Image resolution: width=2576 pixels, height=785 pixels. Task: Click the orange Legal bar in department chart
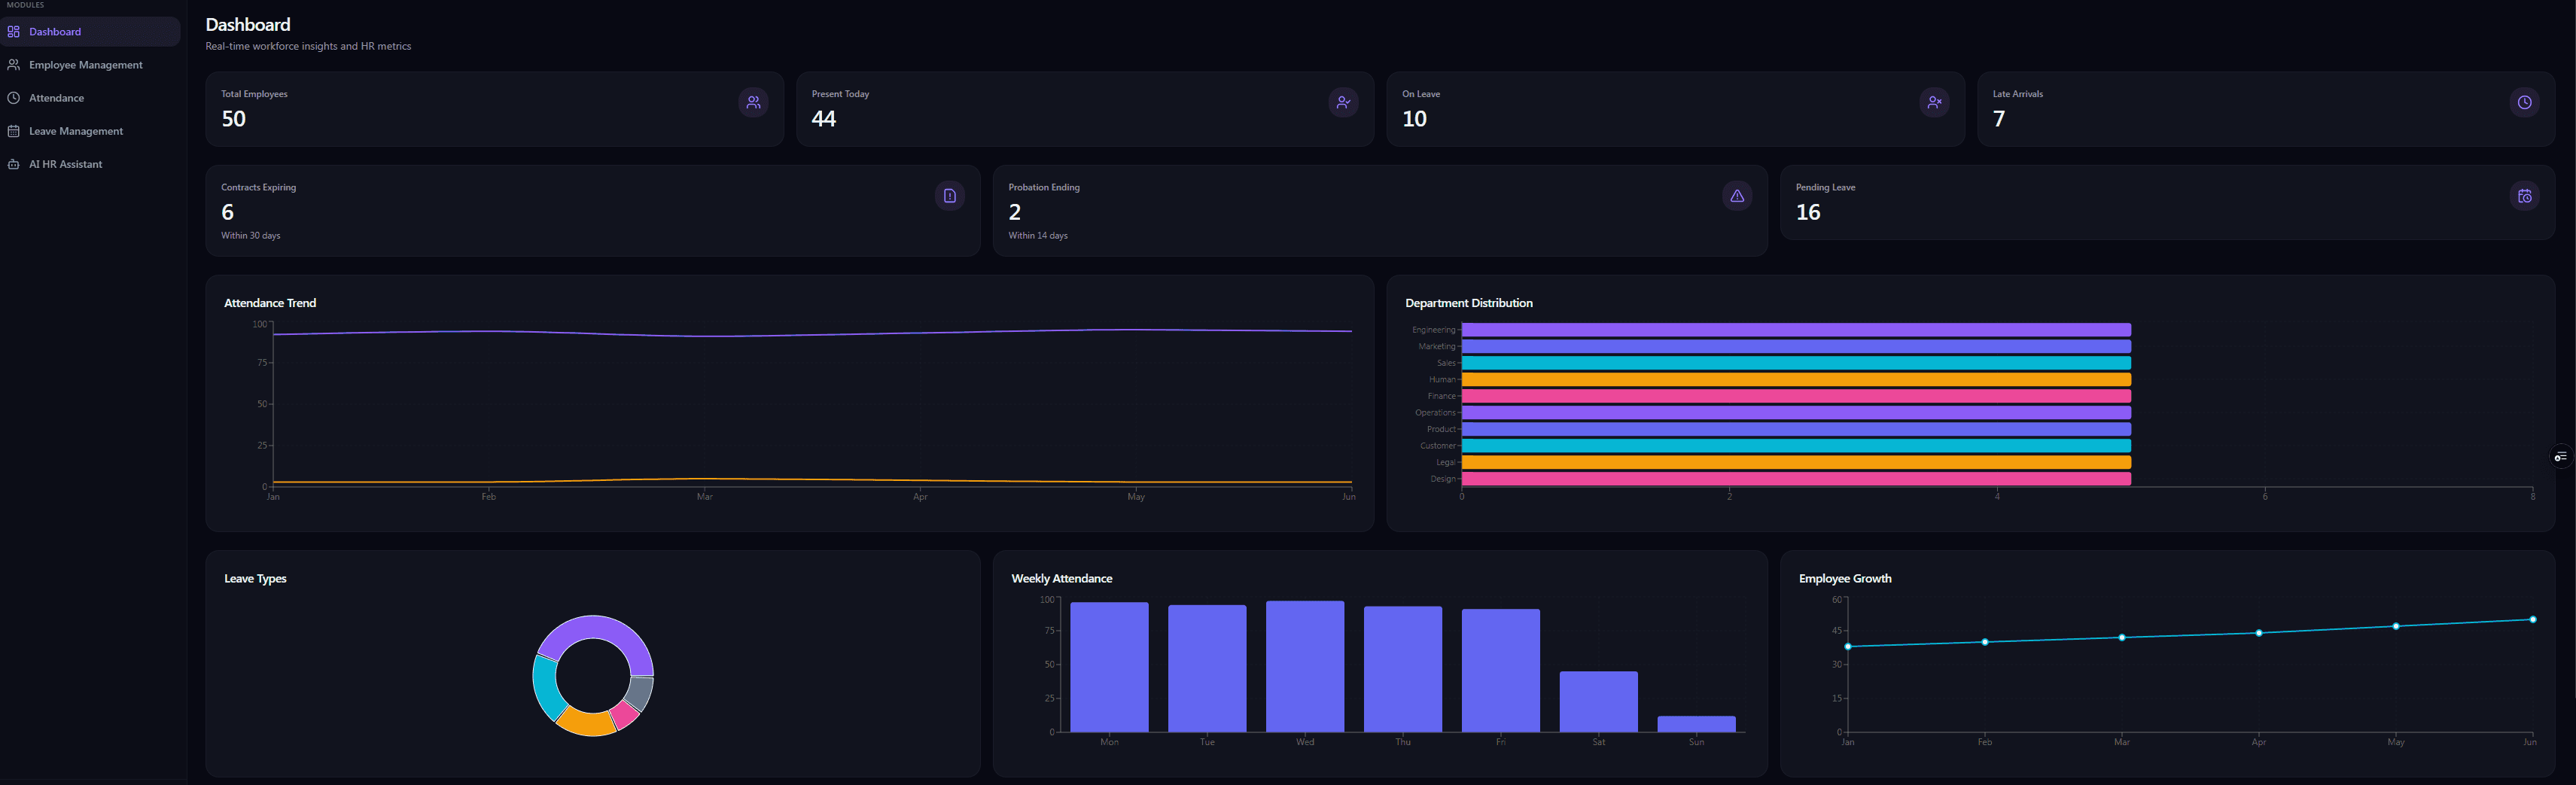click(x=1796, y=462)
